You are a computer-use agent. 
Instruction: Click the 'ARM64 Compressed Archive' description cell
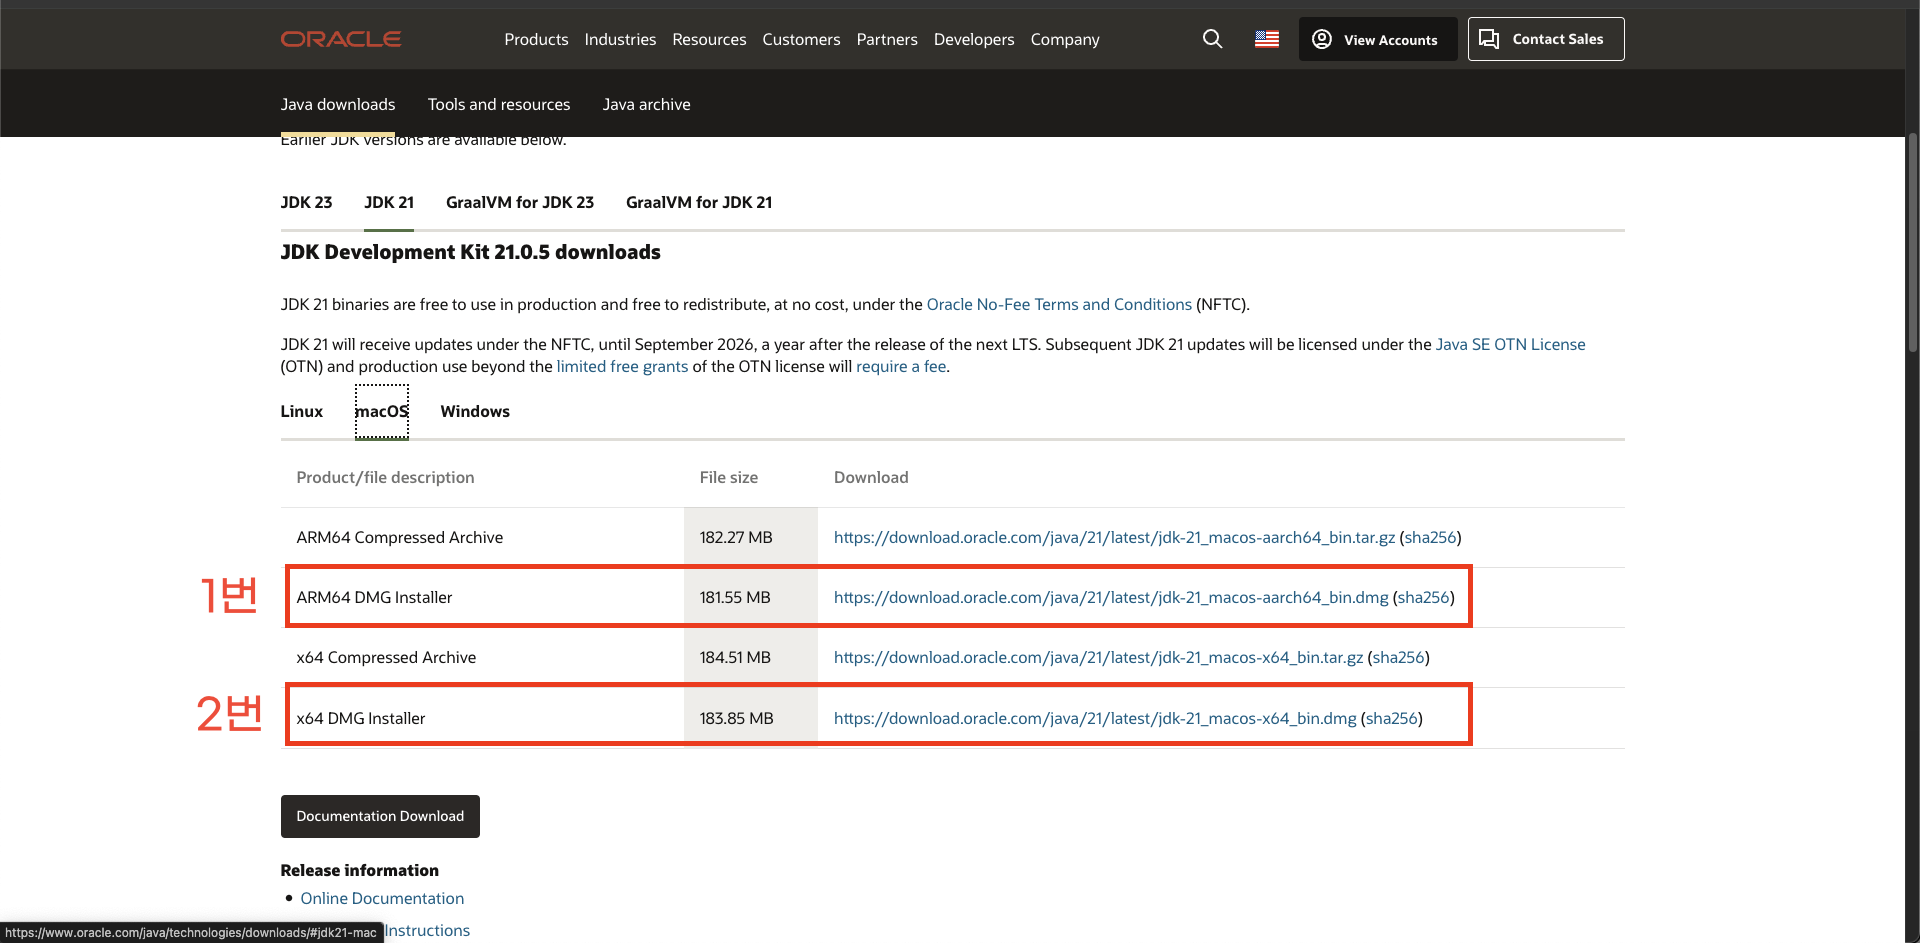pyautogui.click(x=482, y=537)
